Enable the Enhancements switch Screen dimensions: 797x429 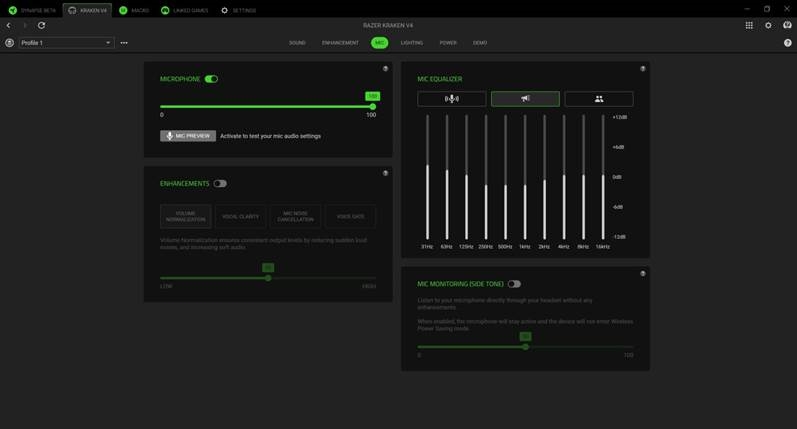coord(220,183)
